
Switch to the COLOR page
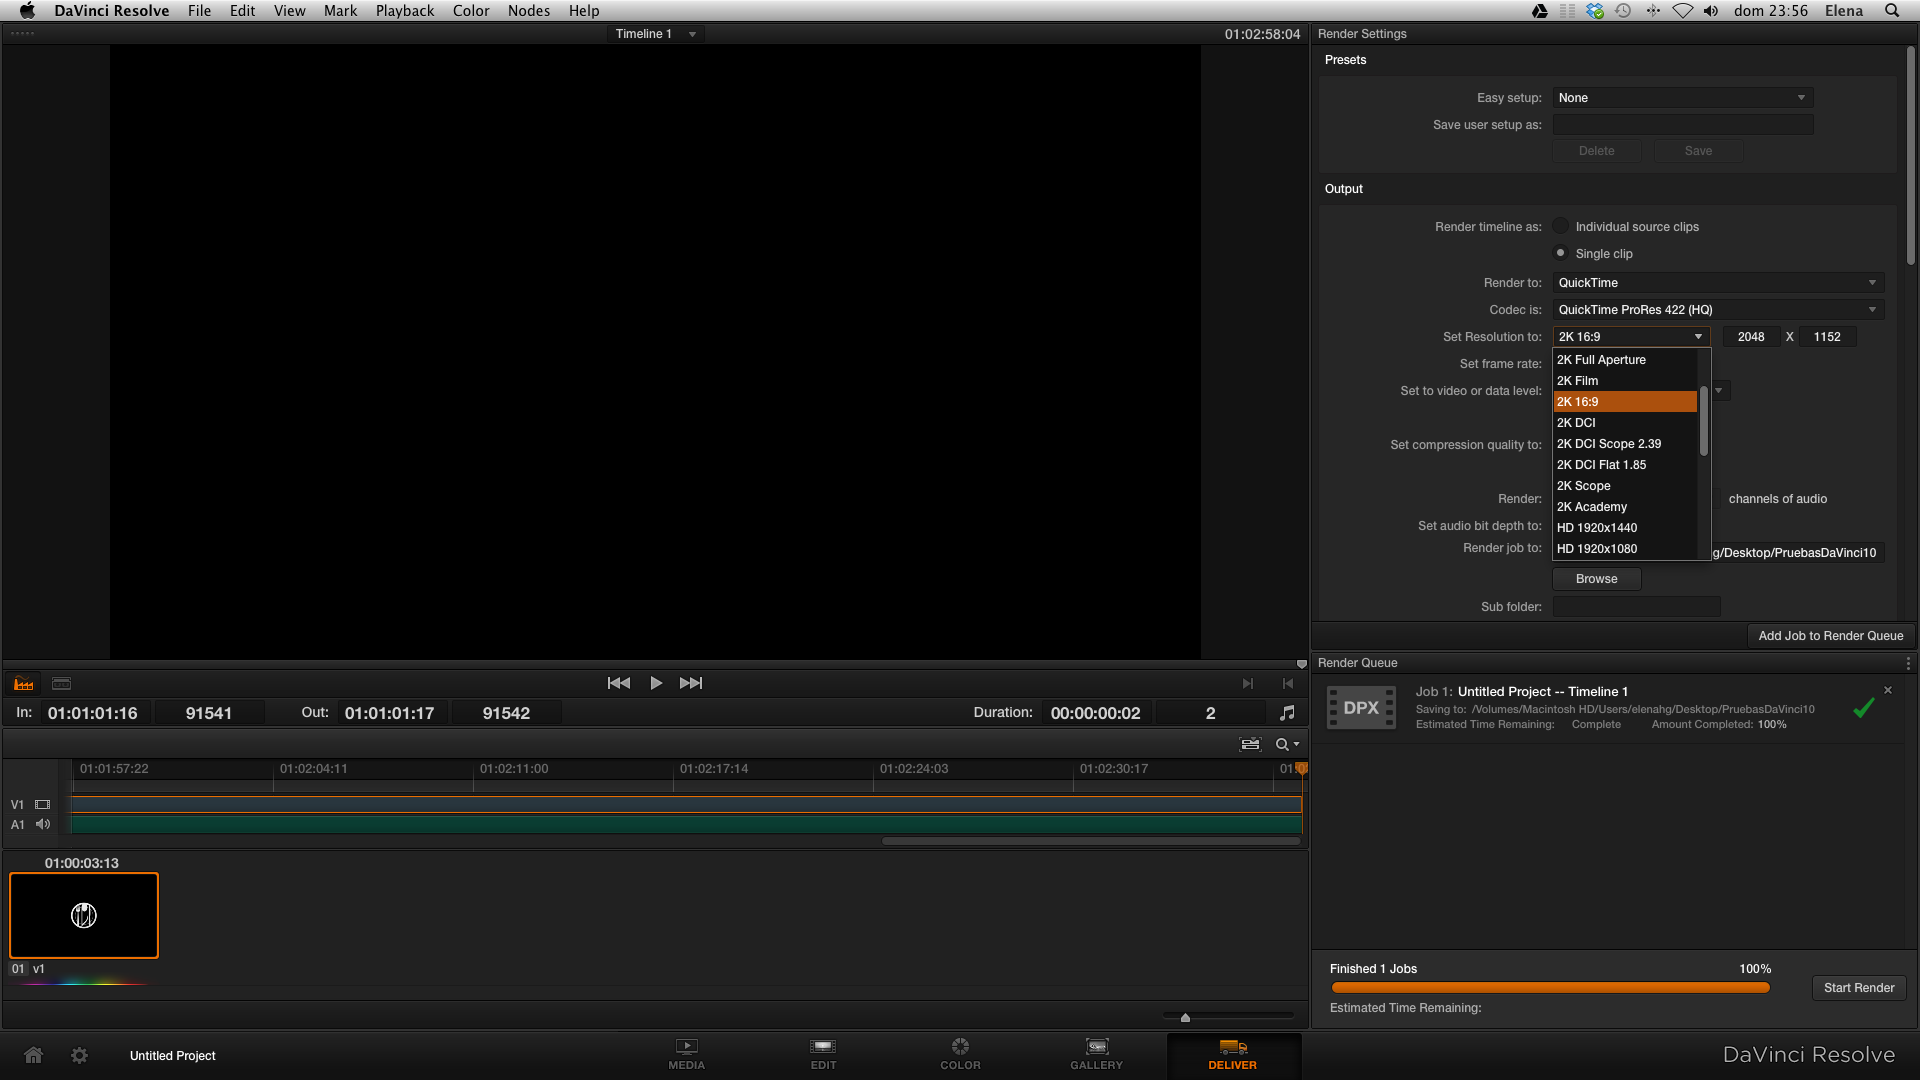tap(960, 1054)
